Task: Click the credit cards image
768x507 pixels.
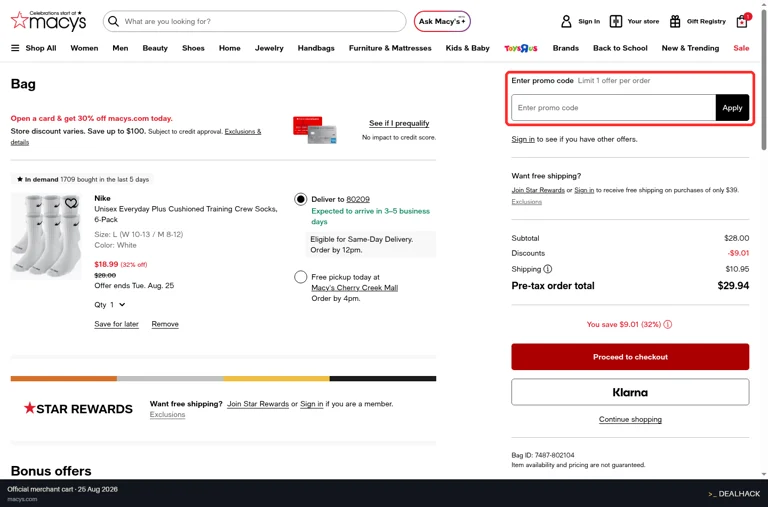Action: point(314,130)
